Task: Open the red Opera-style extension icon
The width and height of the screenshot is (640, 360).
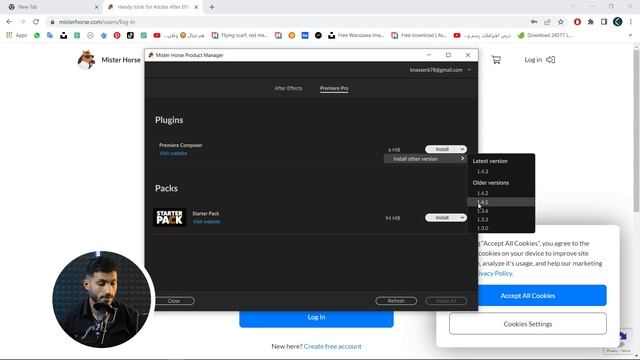Action: [577, 22]
